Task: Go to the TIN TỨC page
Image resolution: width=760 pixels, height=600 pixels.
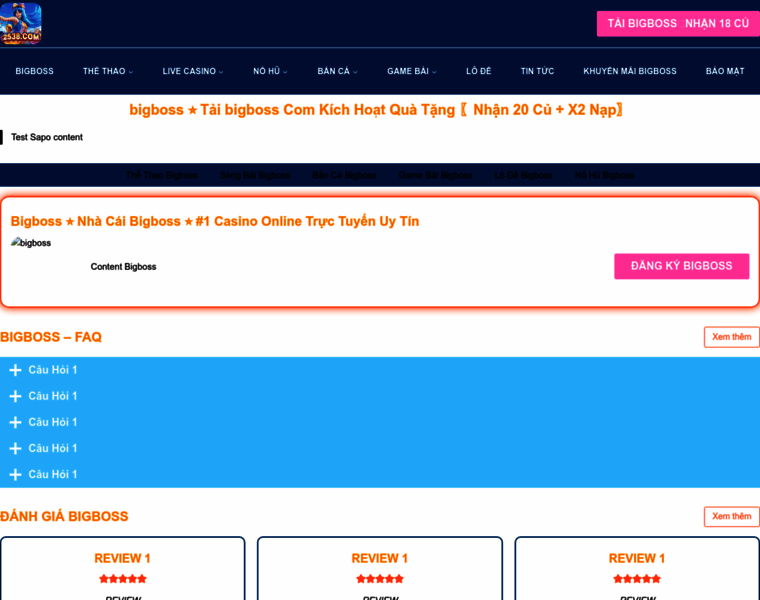Action: point(537,71)
